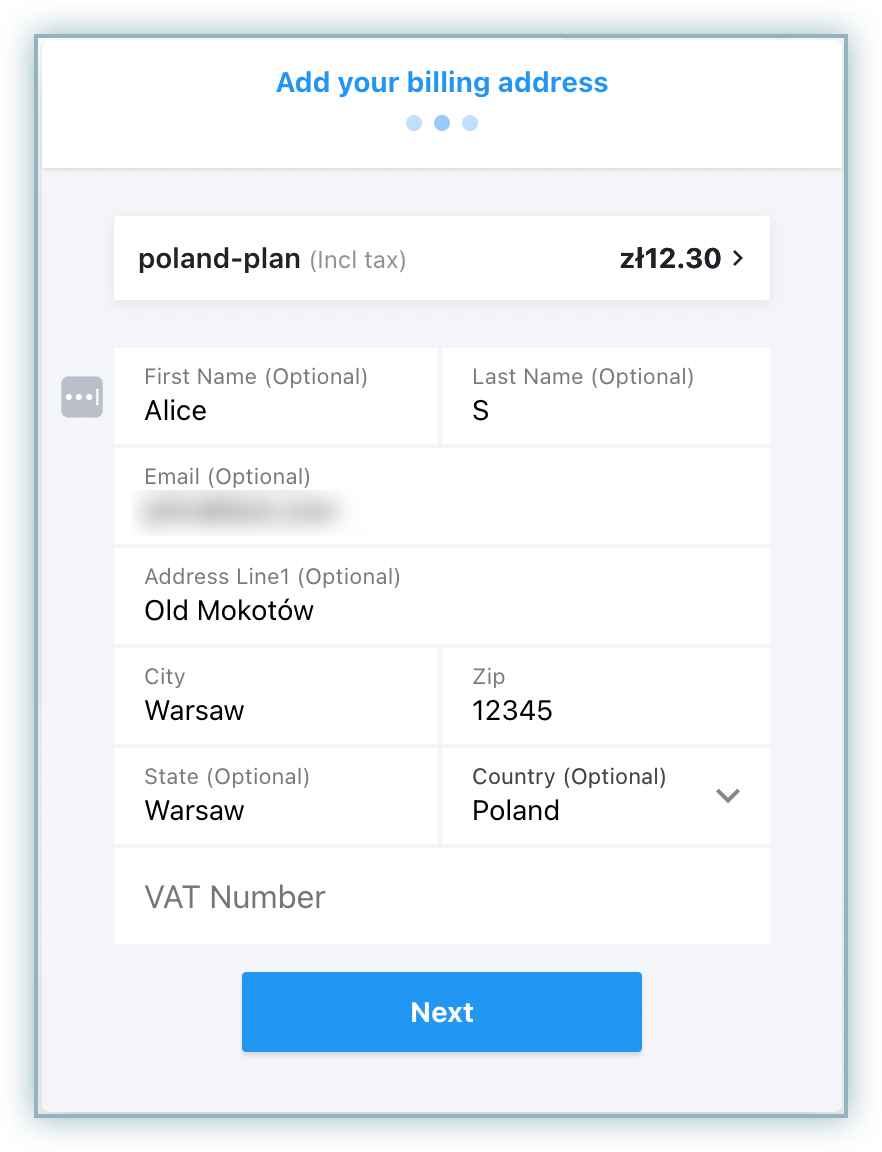Open the Country dropdown chevron
The height and width of the screenshot is (1152, 882).
728,796
